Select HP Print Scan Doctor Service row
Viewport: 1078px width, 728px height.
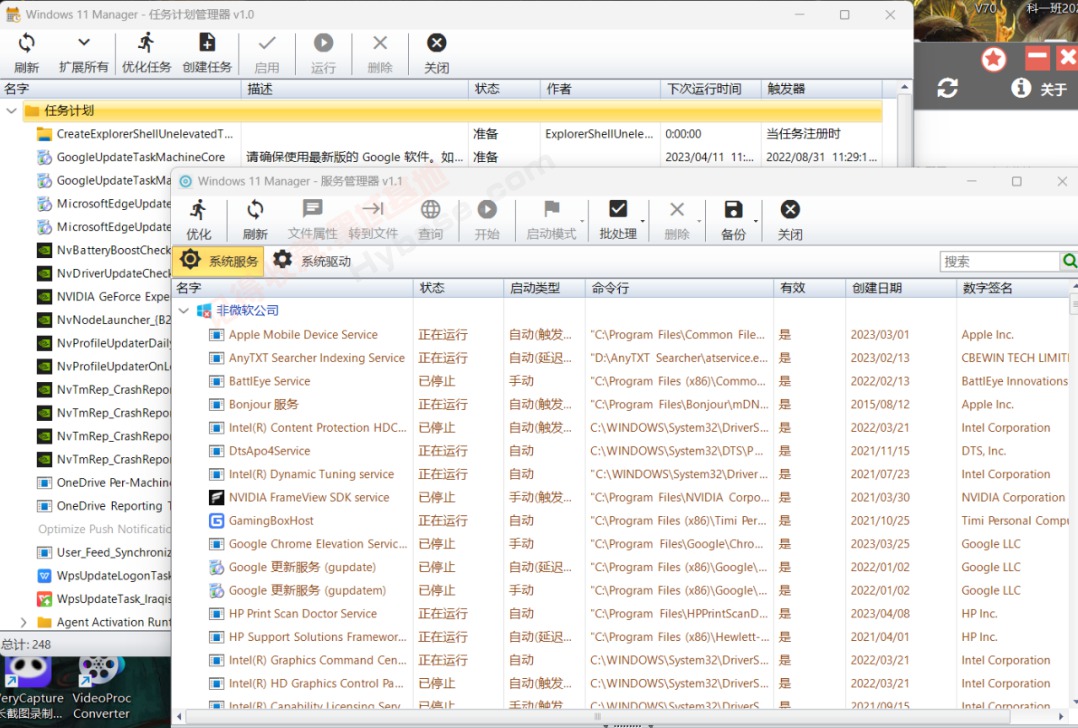click(x=621, y=614)
